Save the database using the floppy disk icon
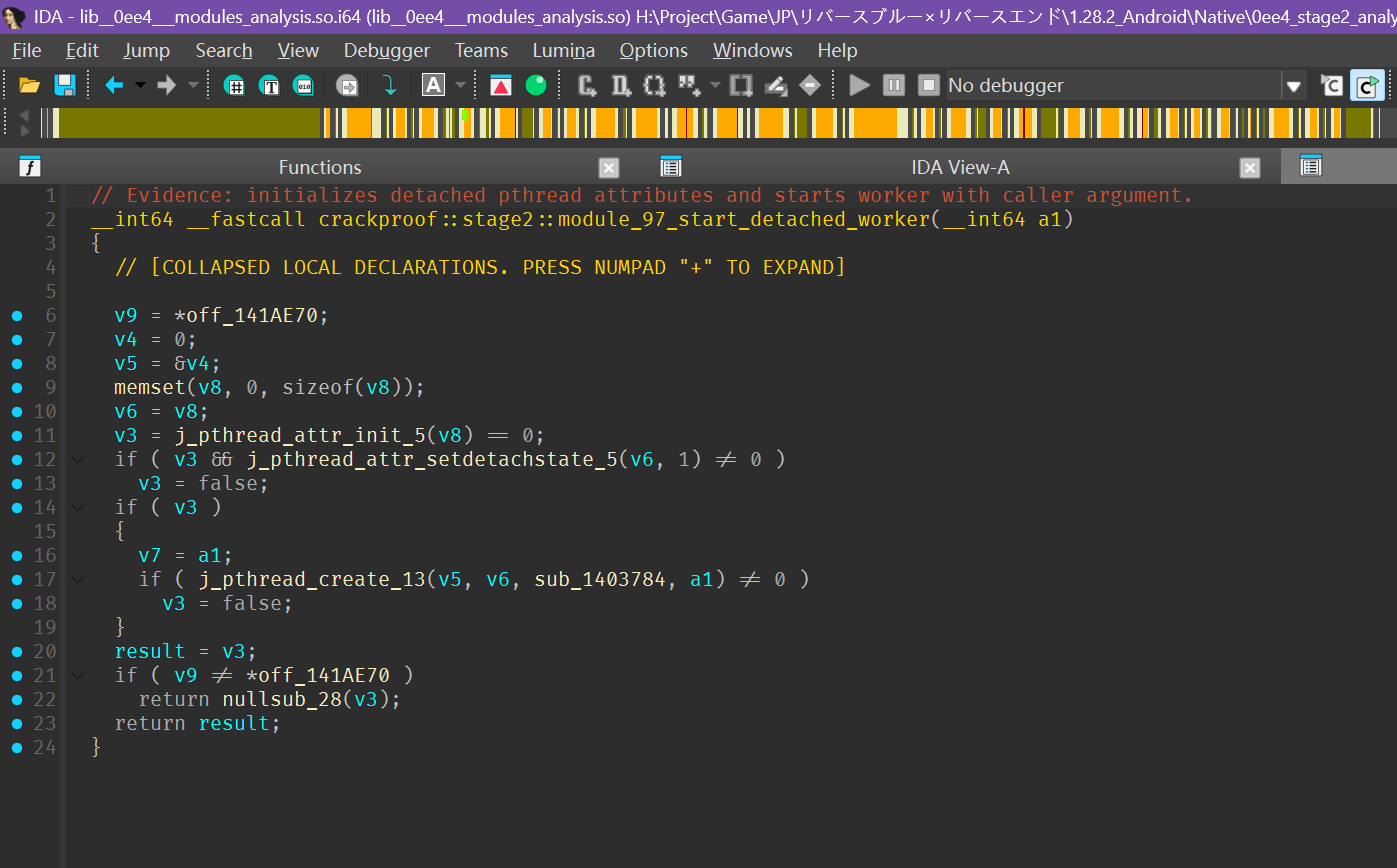1397x868 pixels. [64, 86]
